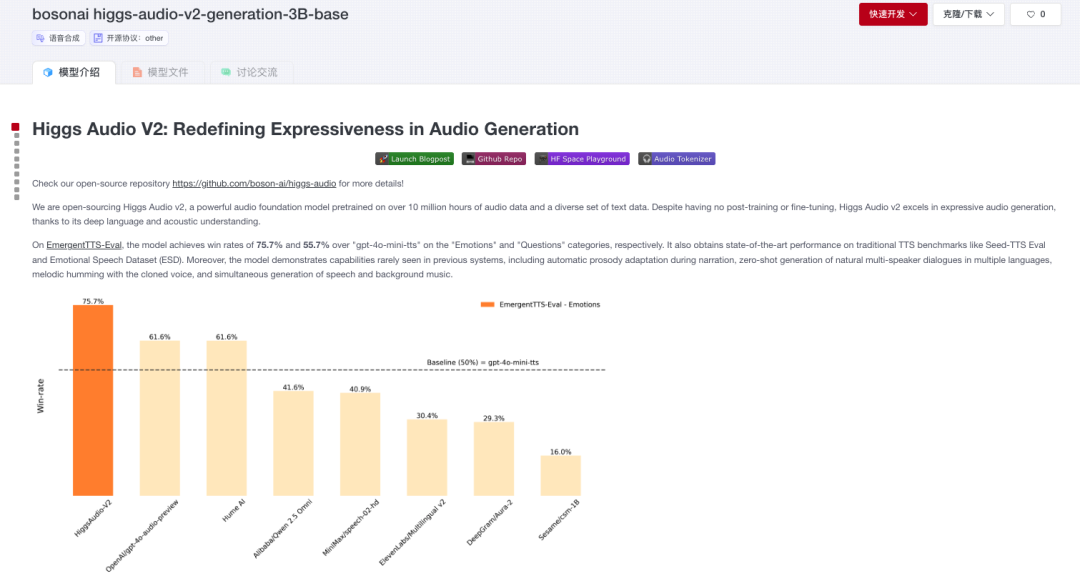Click the 开源协议 license icon
This screenshot has height=586, width=1080.
point(98,39)
